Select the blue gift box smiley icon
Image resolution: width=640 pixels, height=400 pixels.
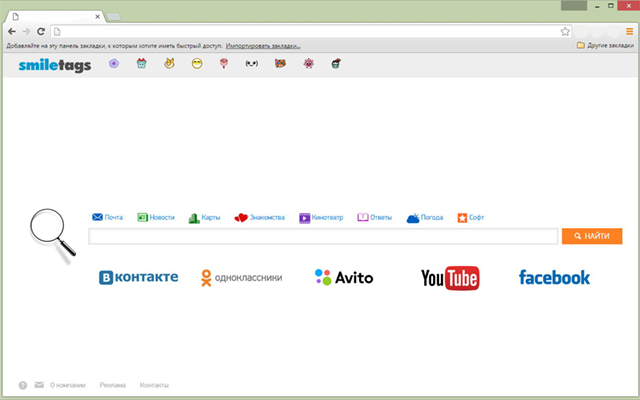pyautogui.click(x=141, y=63)
